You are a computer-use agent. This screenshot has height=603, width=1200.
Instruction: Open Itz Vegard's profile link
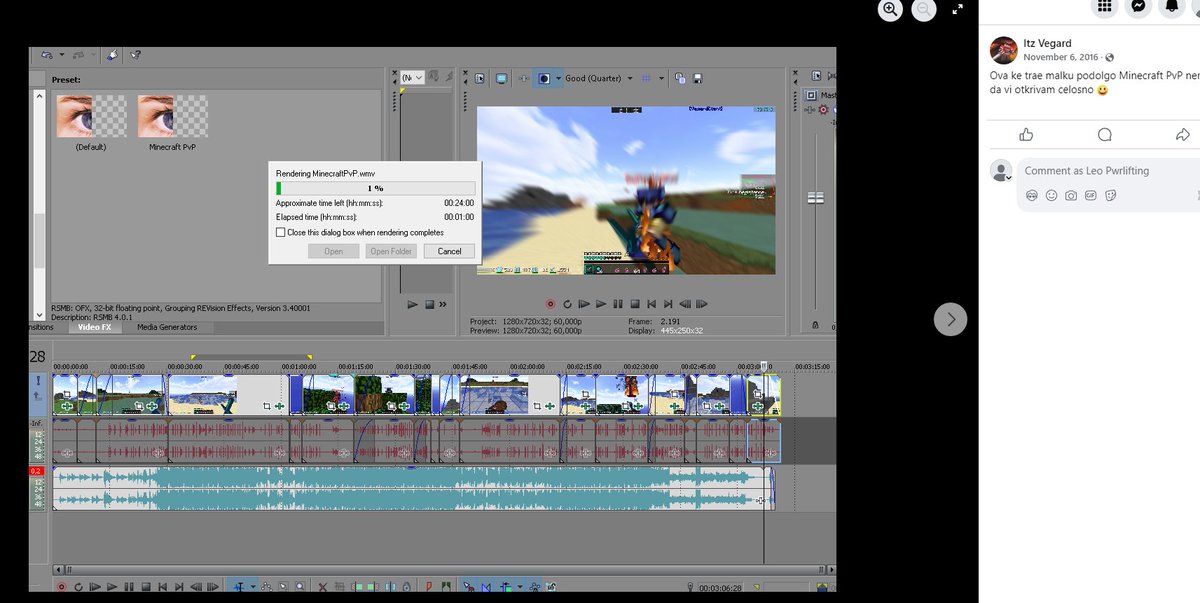pyautogui.click(x=1047, y=43)
